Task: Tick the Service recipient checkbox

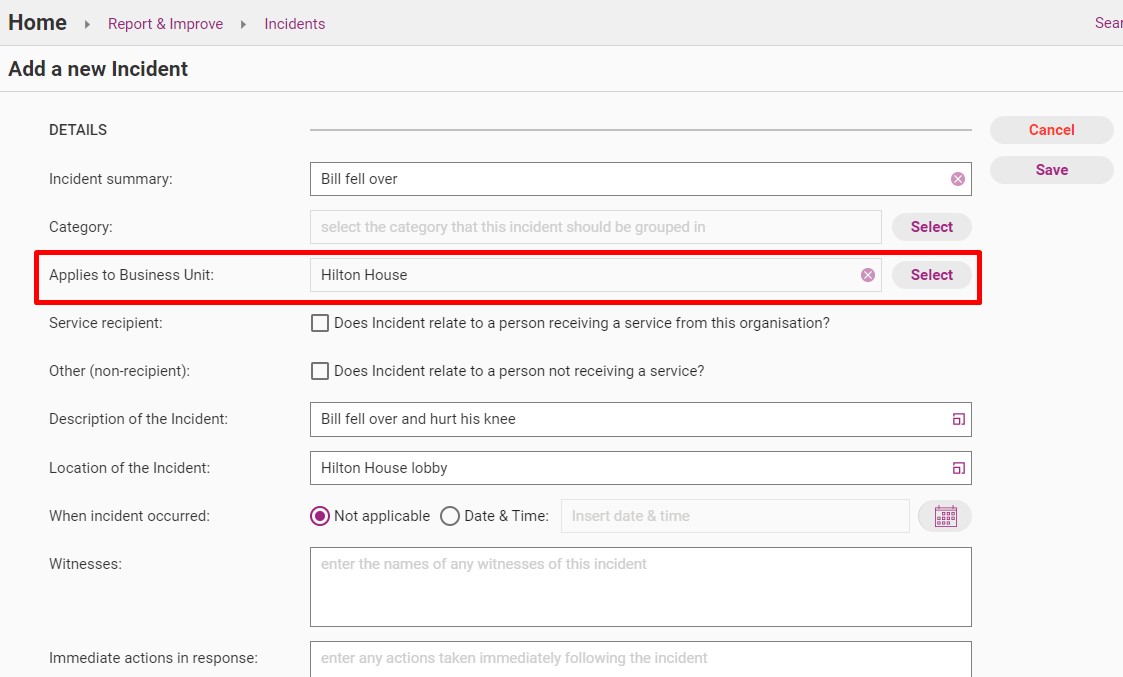Action: 319,323
